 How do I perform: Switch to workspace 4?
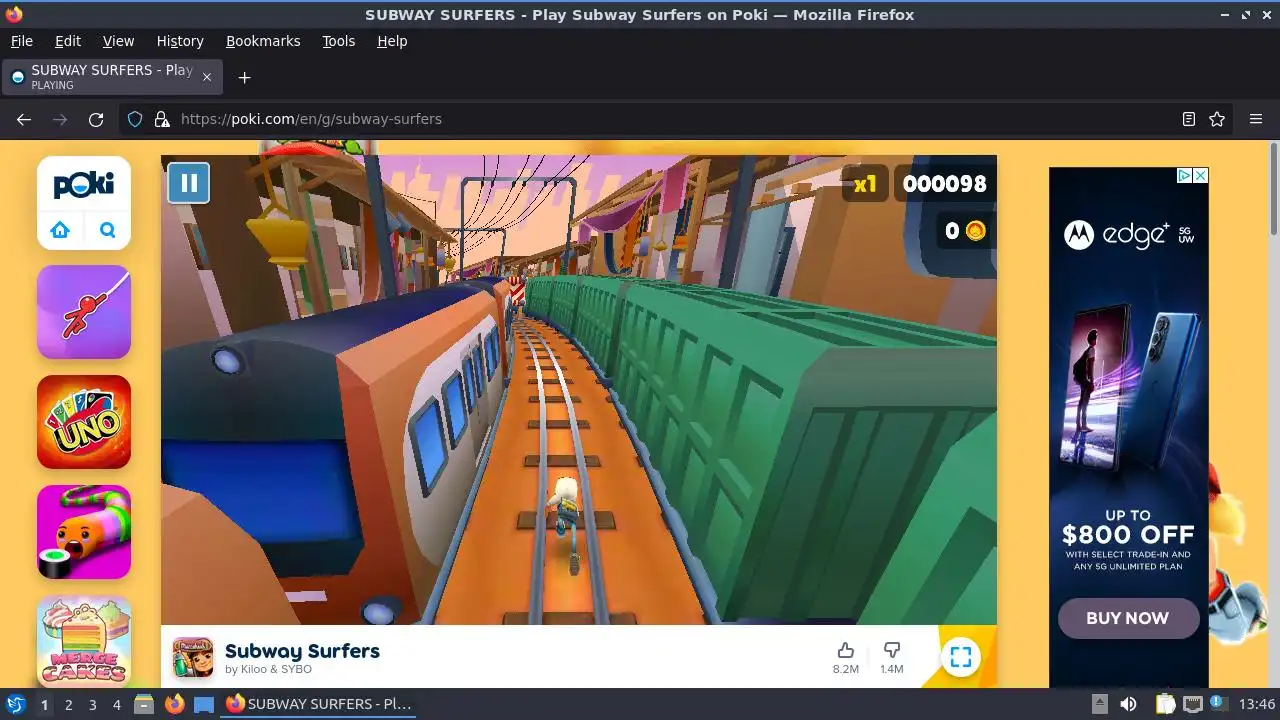coord(116,704)
